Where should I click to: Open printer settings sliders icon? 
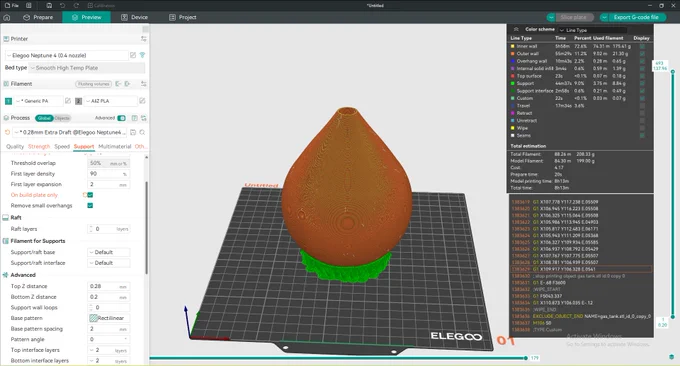pyautogui.click(x=144, y=39)
